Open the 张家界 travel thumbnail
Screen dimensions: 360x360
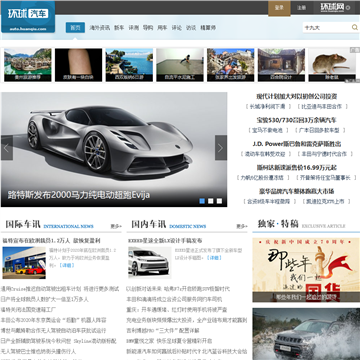(x=231, y=65)
